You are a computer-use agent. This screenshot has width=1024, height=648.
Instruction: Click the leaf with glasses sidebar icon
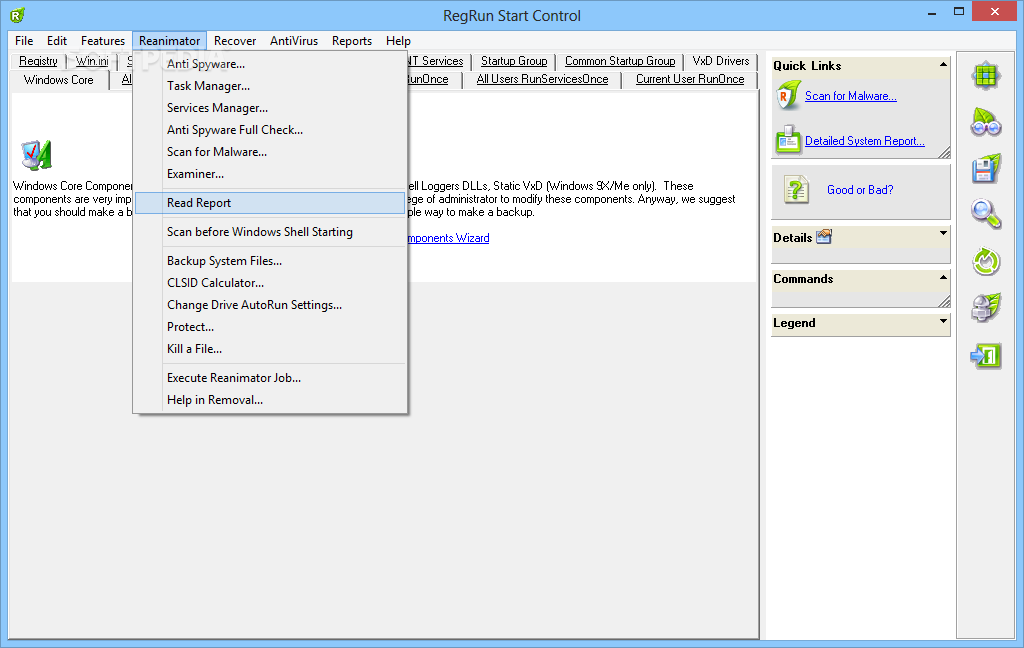click(x=985, y=122)
